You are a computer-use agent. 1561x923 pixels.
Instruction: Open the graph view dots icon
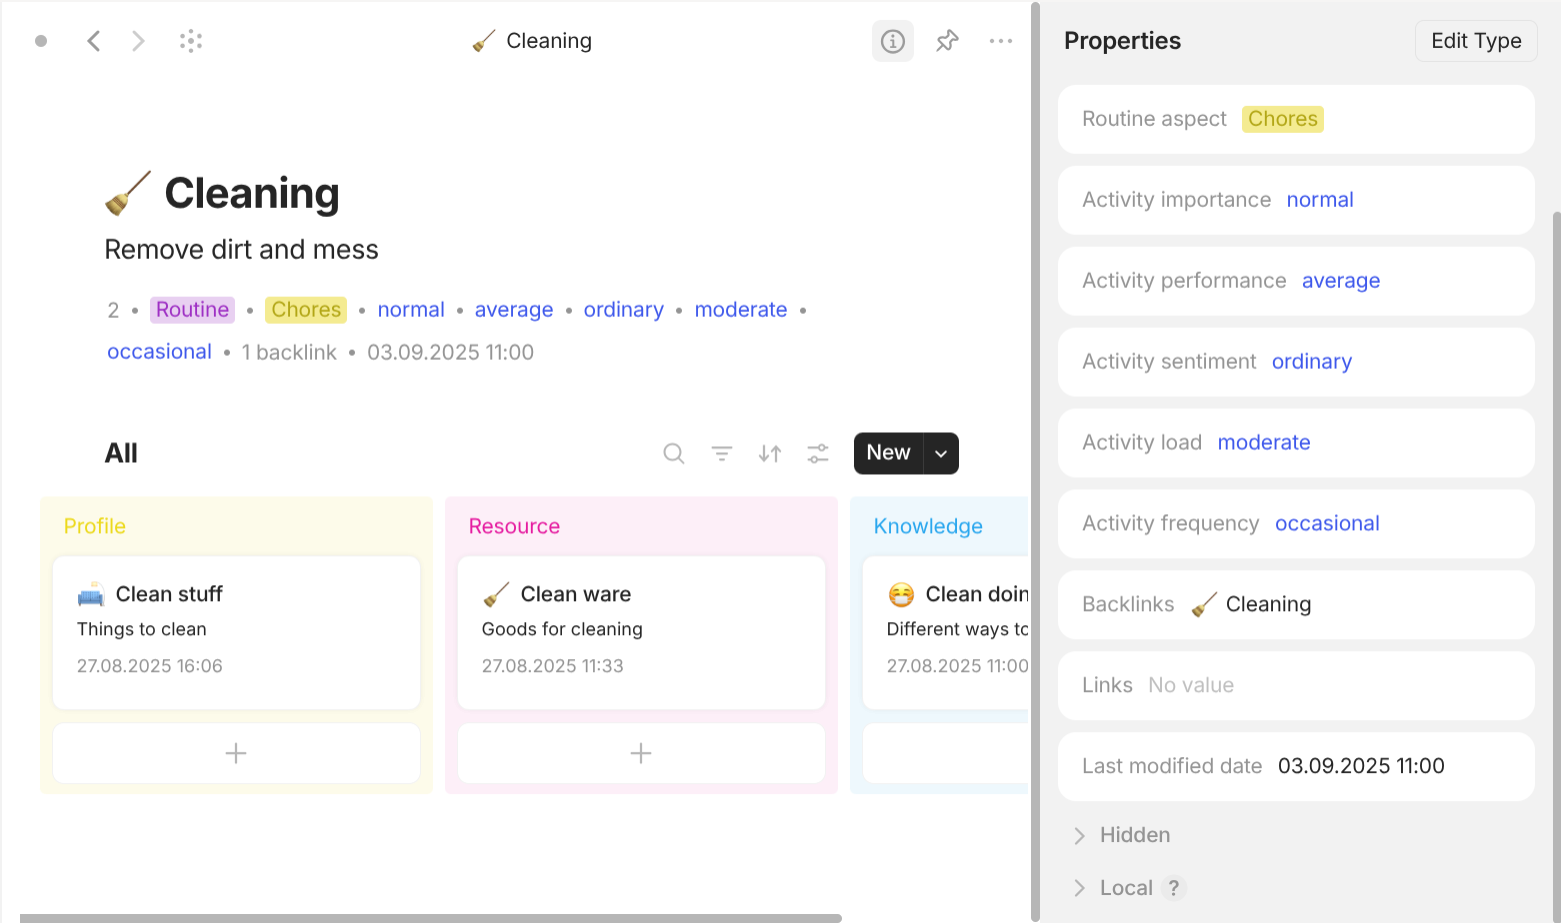pos(191,41)
